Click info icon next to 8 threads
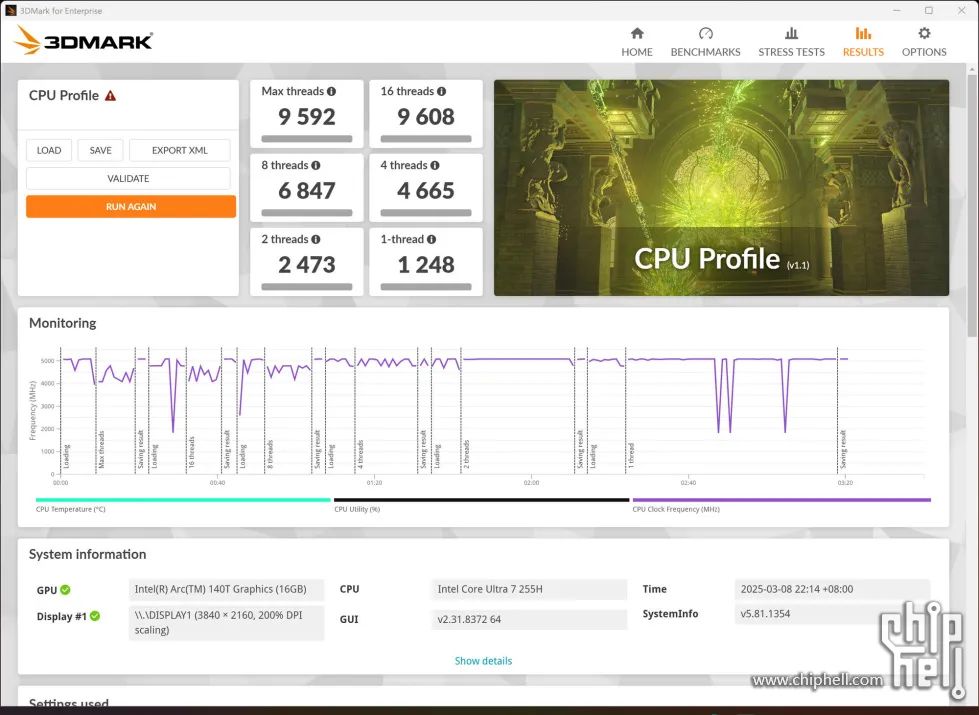979x715 pixels. (316, 165)
